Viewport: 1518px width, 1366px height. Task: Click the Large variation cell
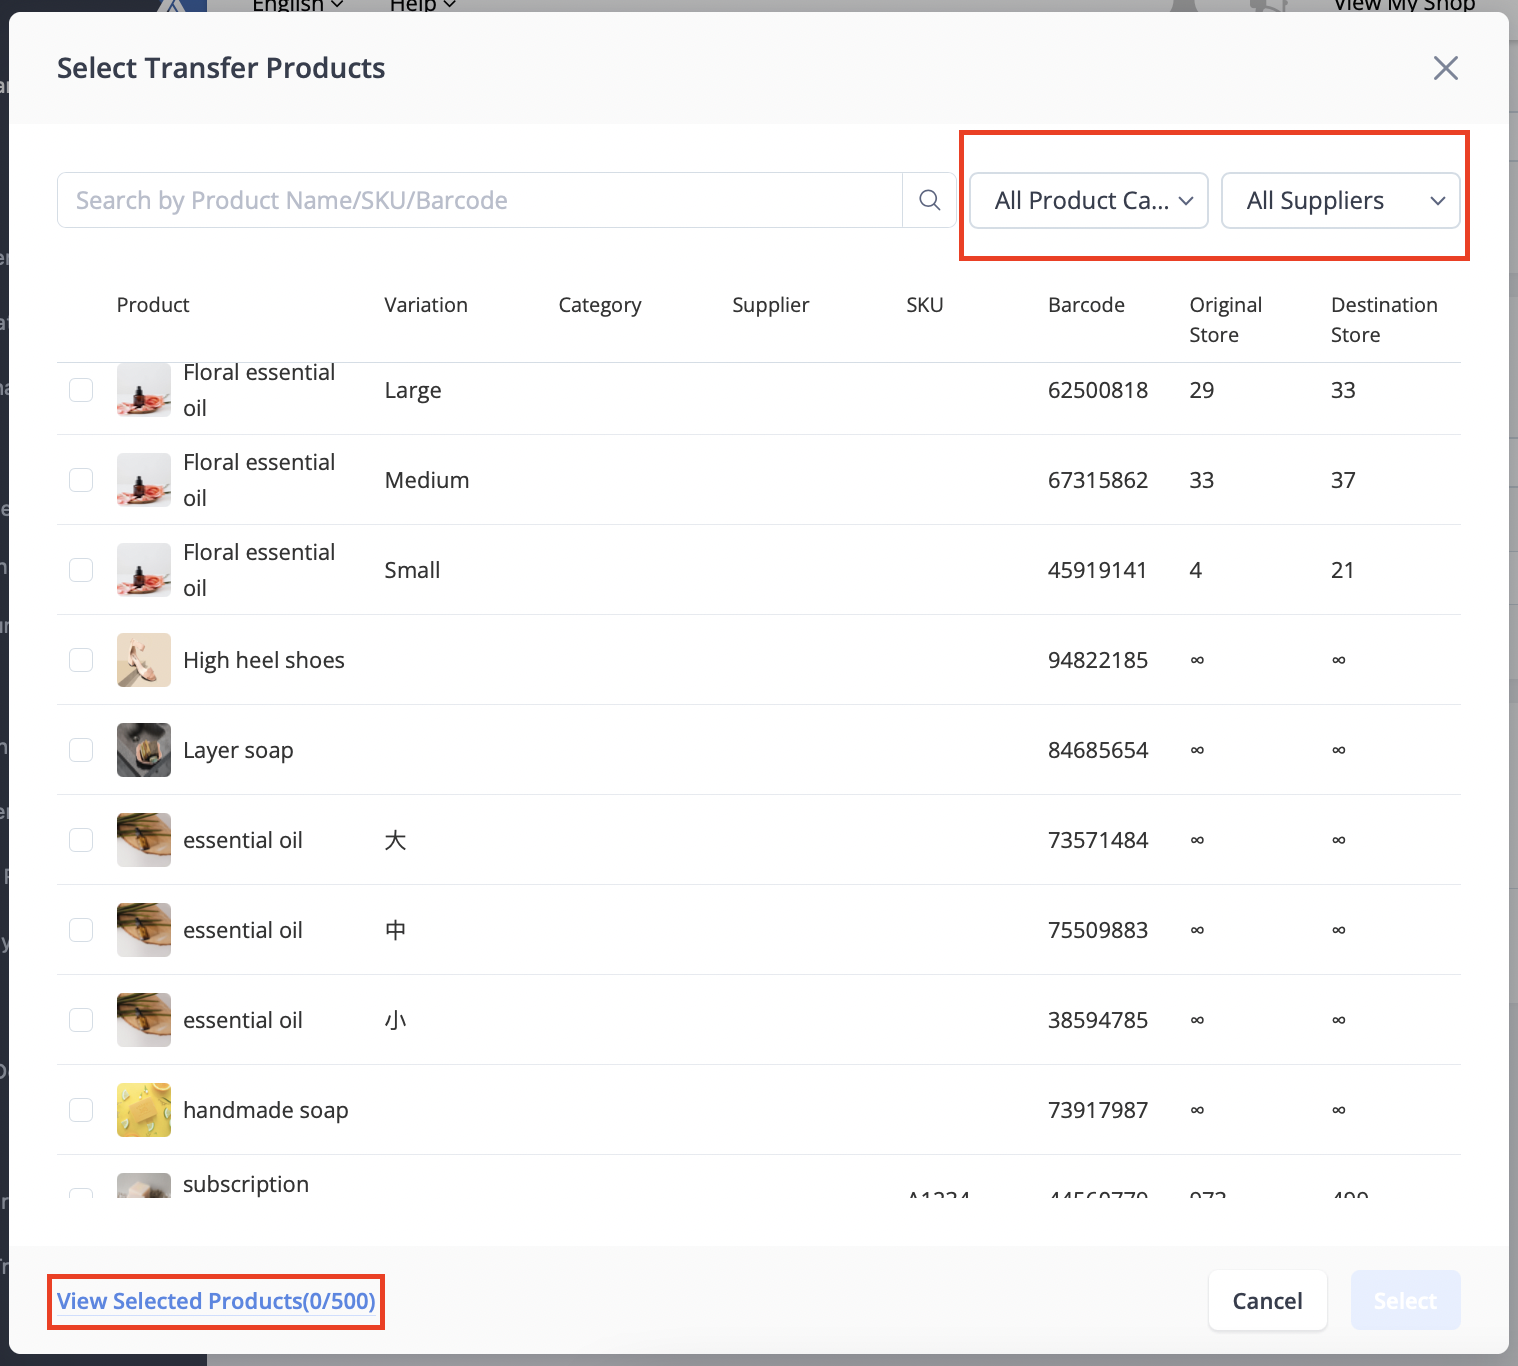tap(413, 390)
